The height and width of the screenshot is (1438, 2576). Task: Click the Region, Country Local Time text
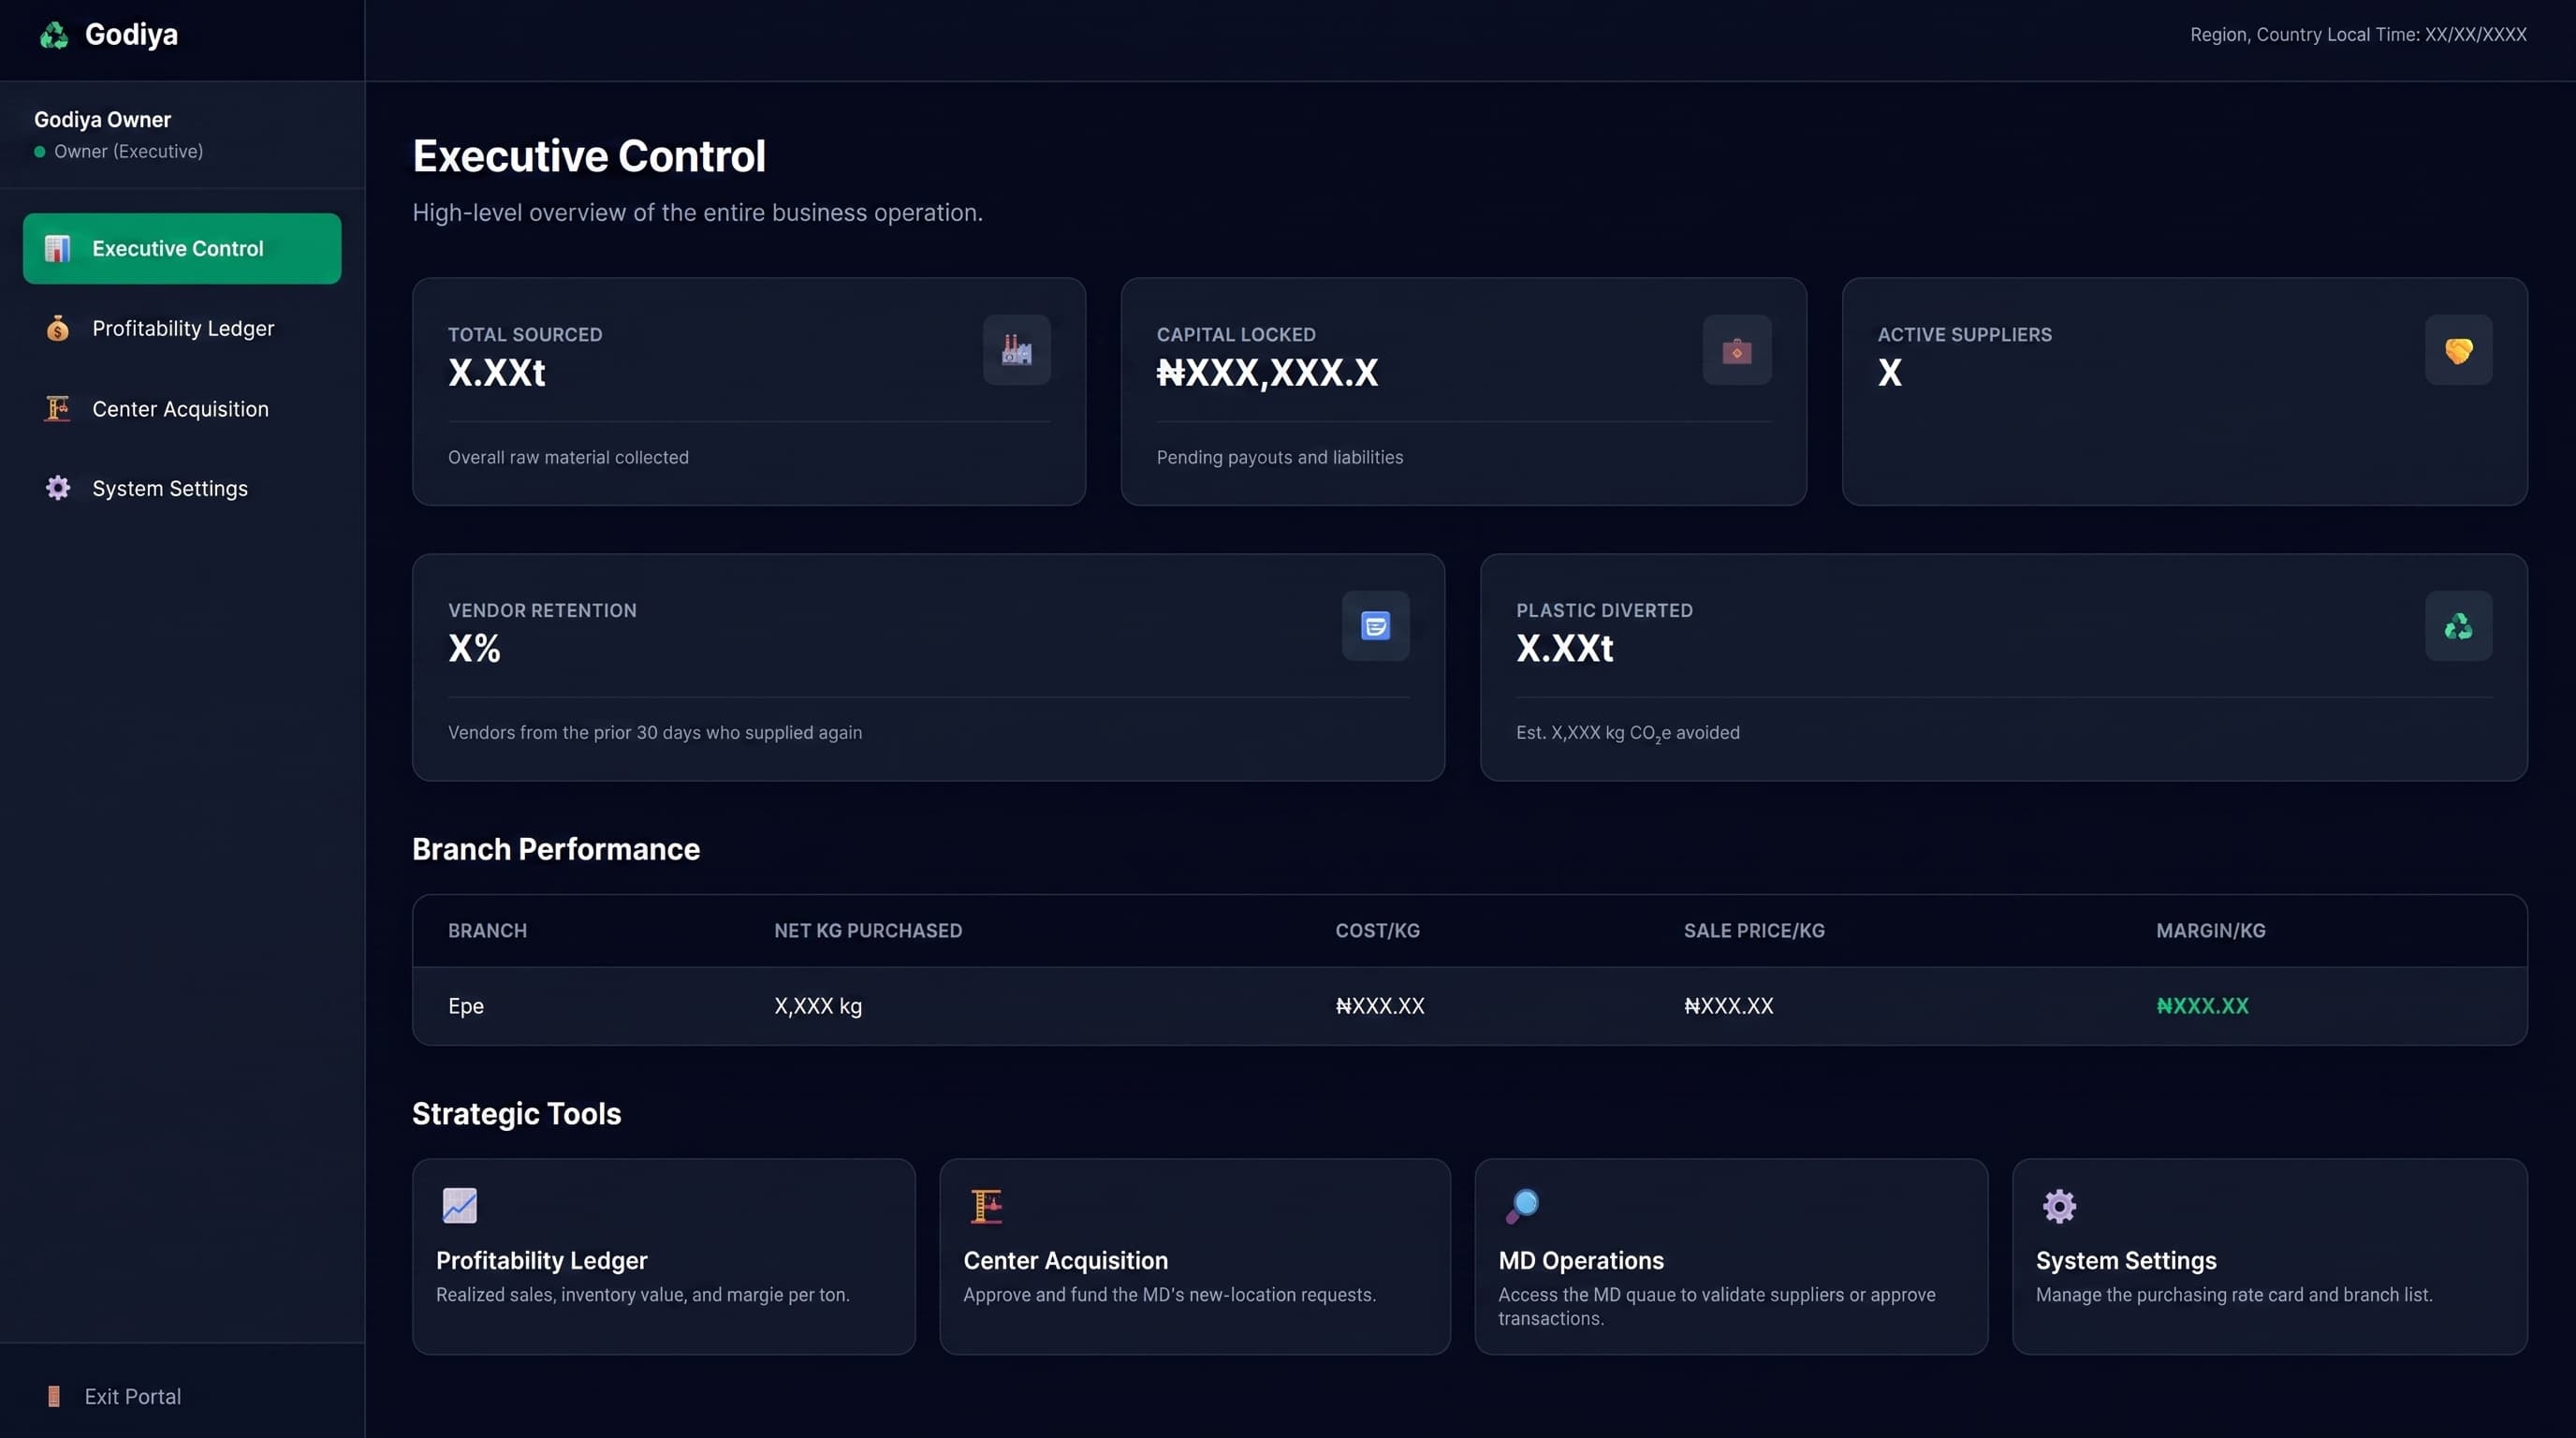[2358, 35]
